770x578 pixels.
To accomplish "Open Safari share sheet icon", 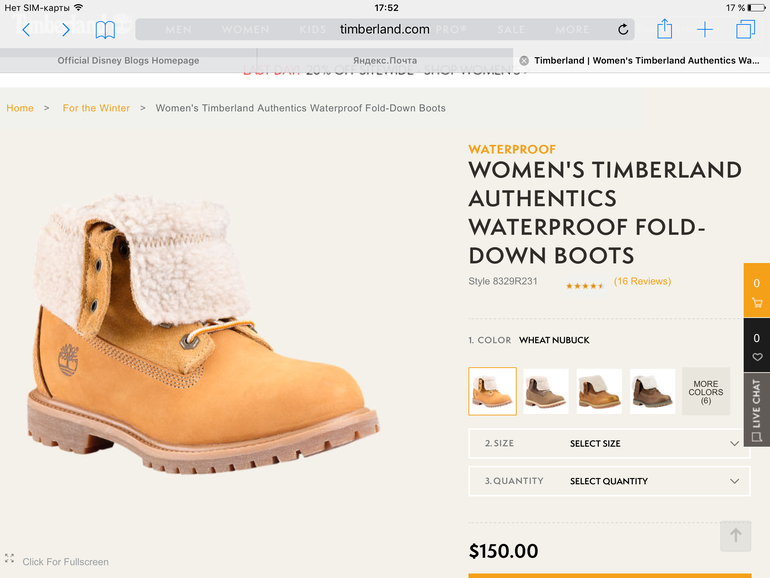I will coord(664,29).
